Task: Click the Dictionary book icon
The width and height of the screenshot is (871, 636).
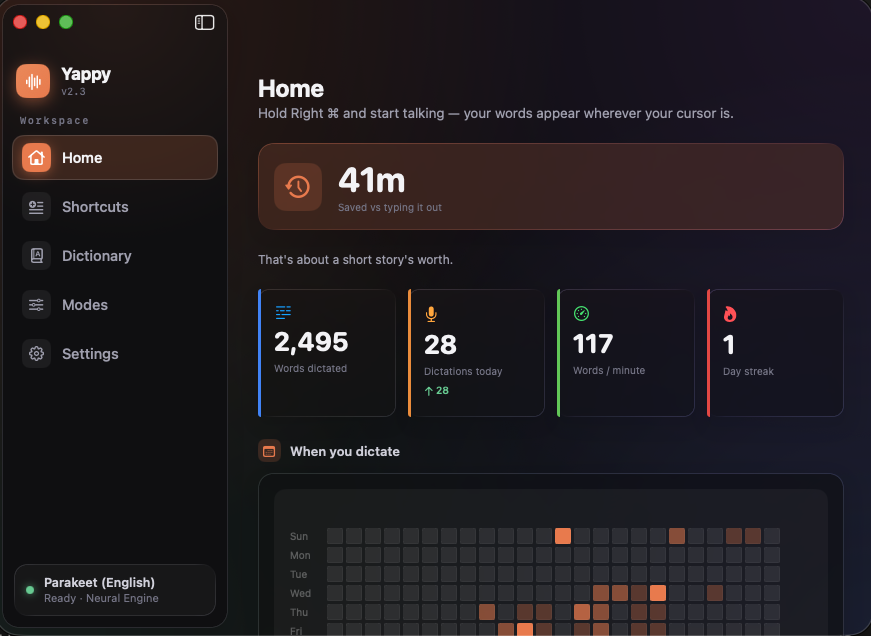Action: [37, 256]
